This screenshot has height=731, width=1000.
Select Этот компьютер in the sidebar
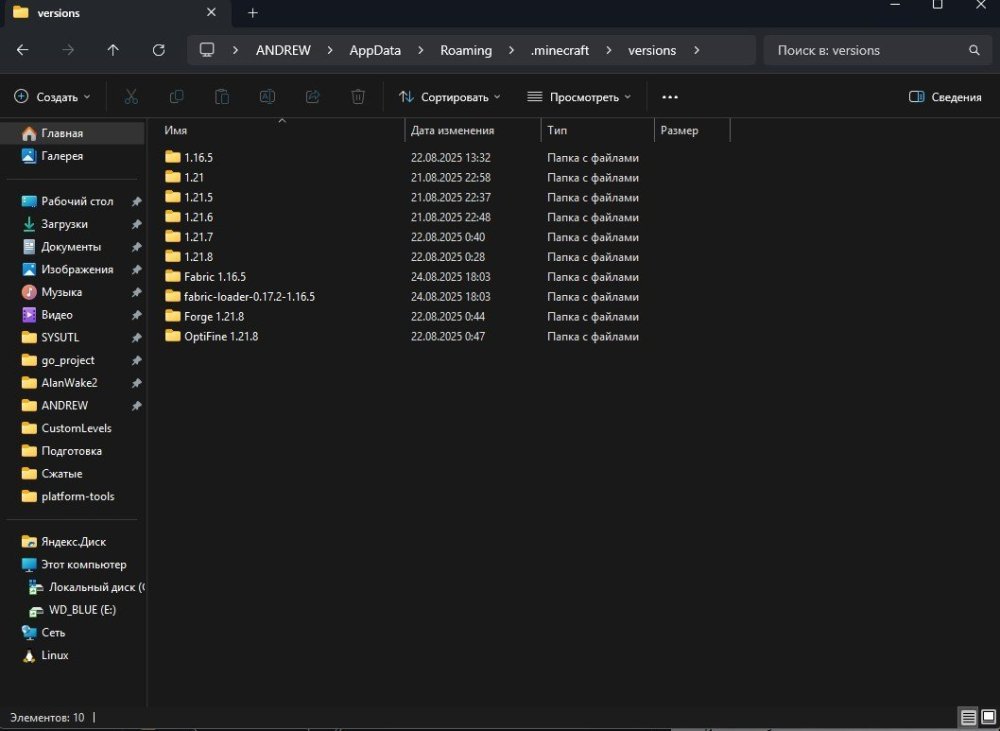pos(74,565)
